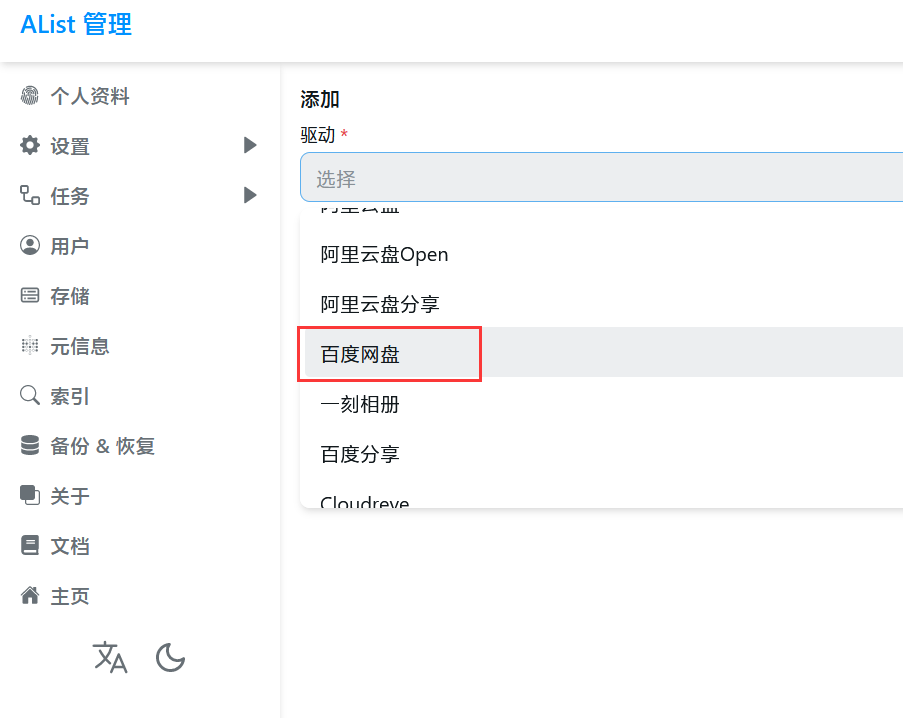Click the house icon beside 主页
Viewport: 903px width, 718px height.
click(30, 595)
